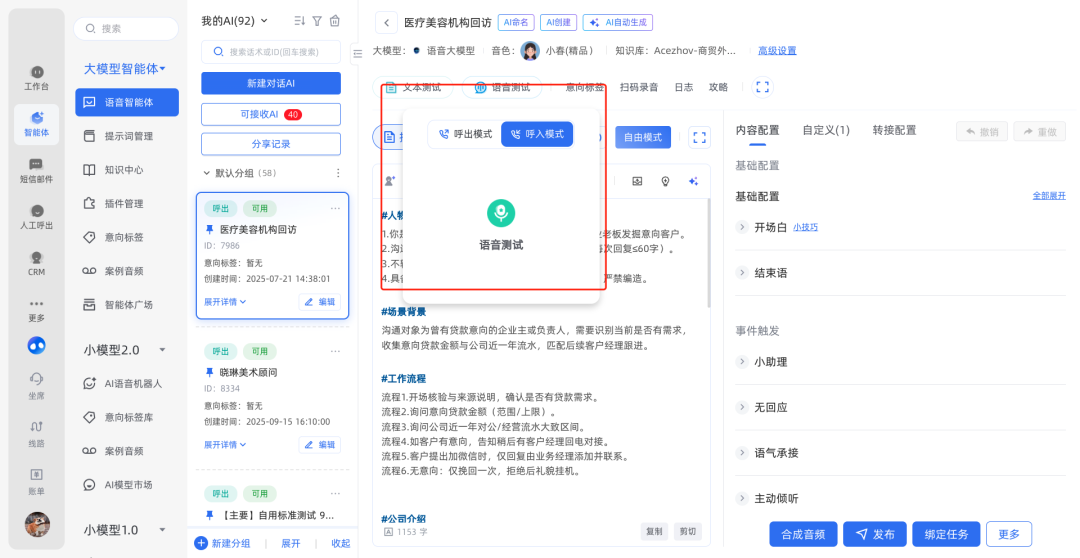Screen dimensions: 1080x558
Task: Open CRM from the left sidebar
Action: point(37,263)
